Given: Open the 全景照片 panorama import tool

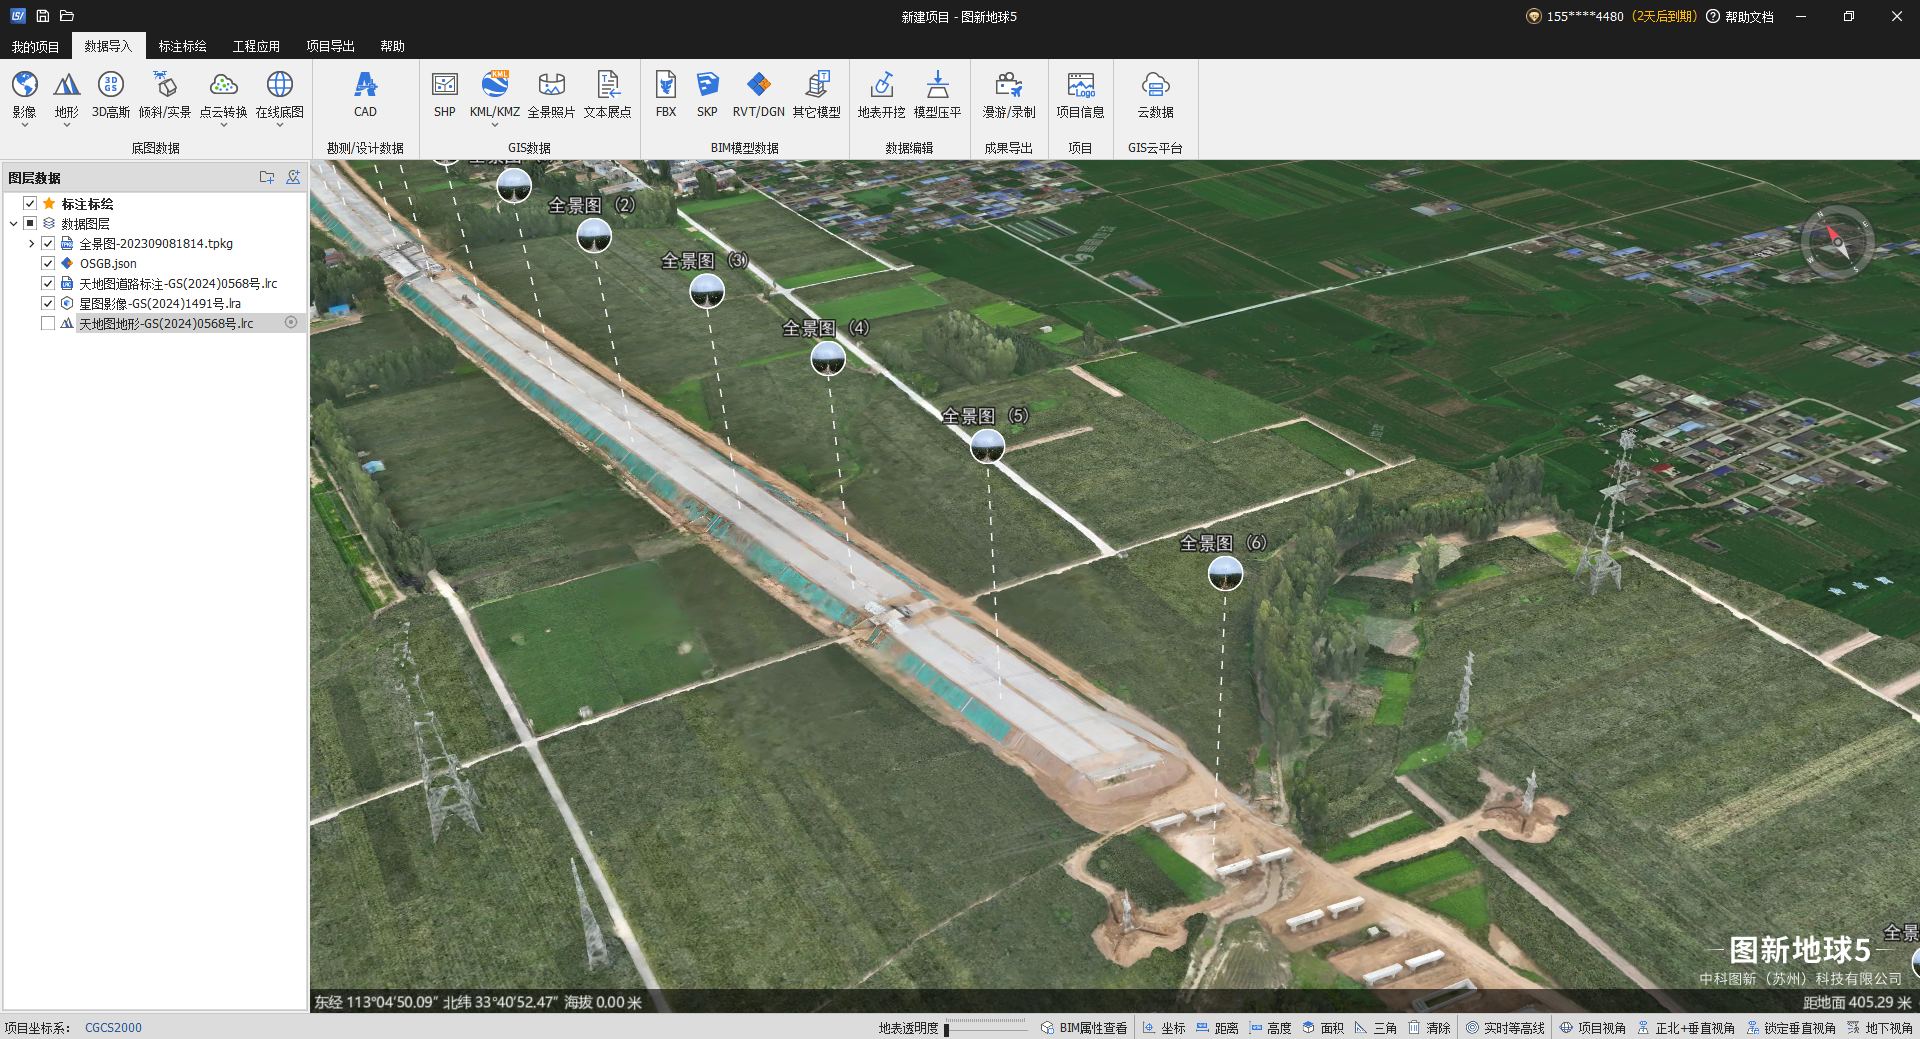Looking at the screenshot, I should (x=551, y=86).
